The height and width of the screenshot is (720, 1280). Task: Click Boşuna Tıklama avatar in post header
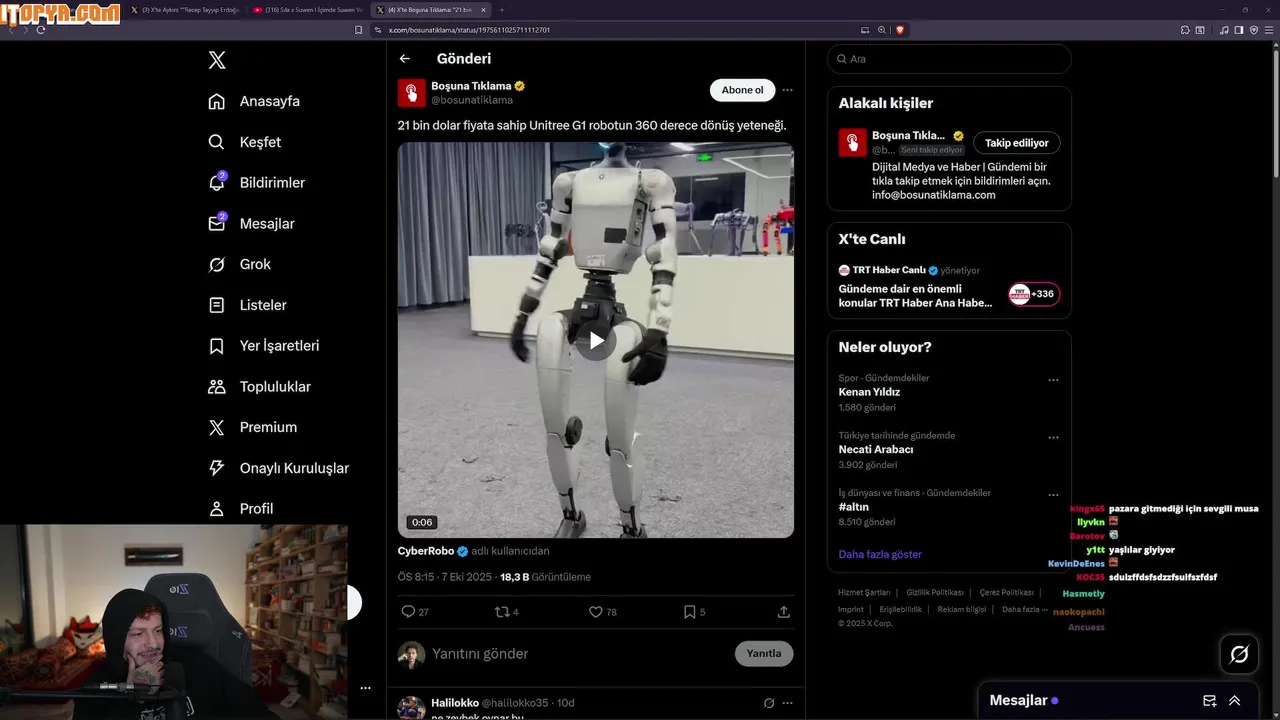click(412, 92)
